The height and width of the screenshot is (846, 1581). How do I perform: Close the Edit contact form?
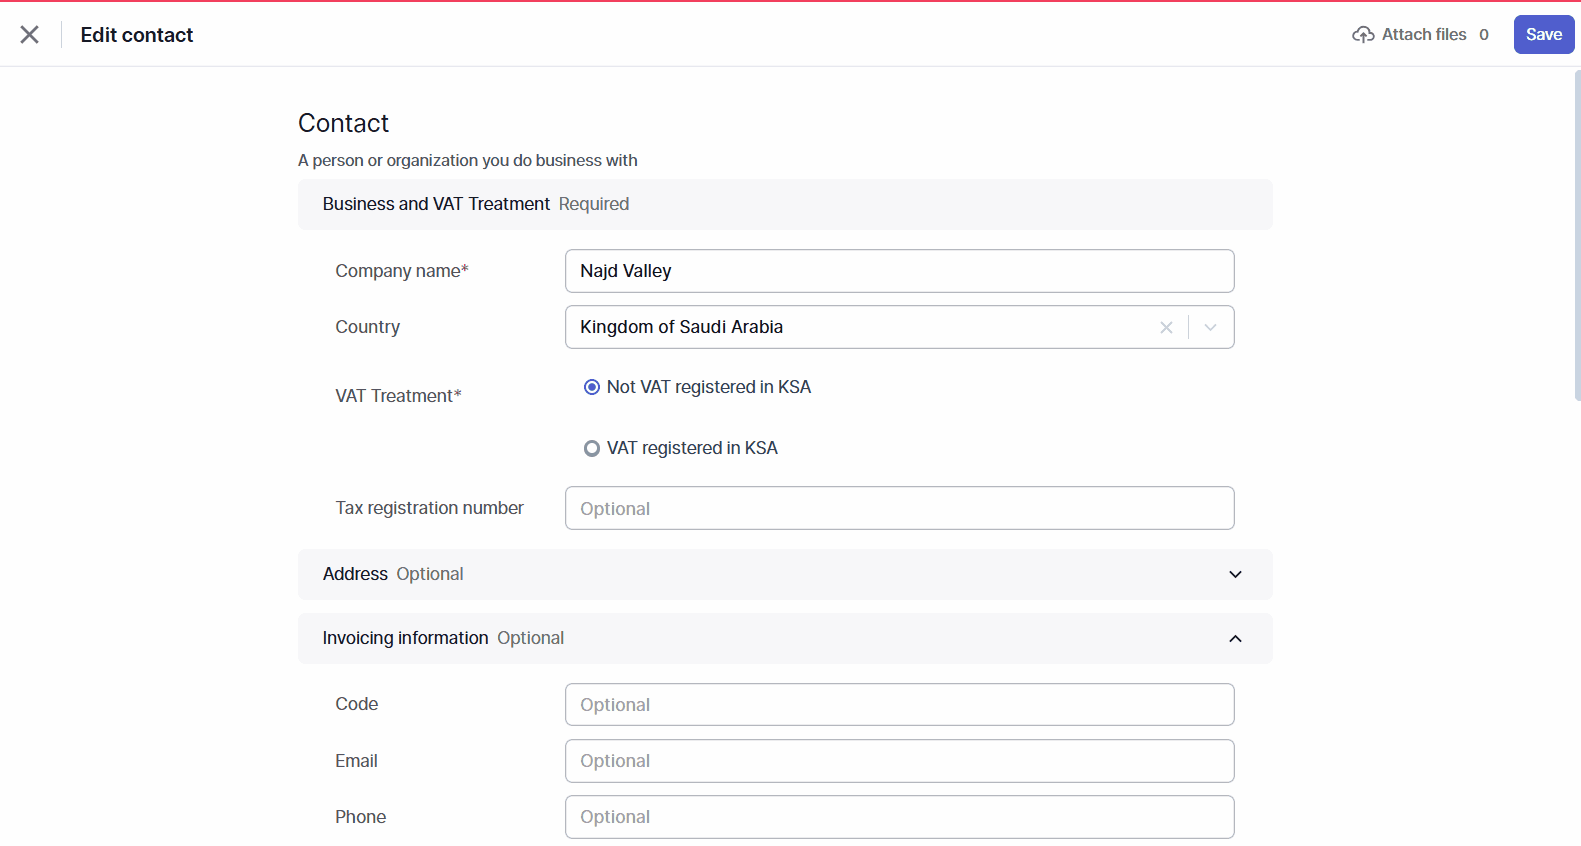click(30, 35)
